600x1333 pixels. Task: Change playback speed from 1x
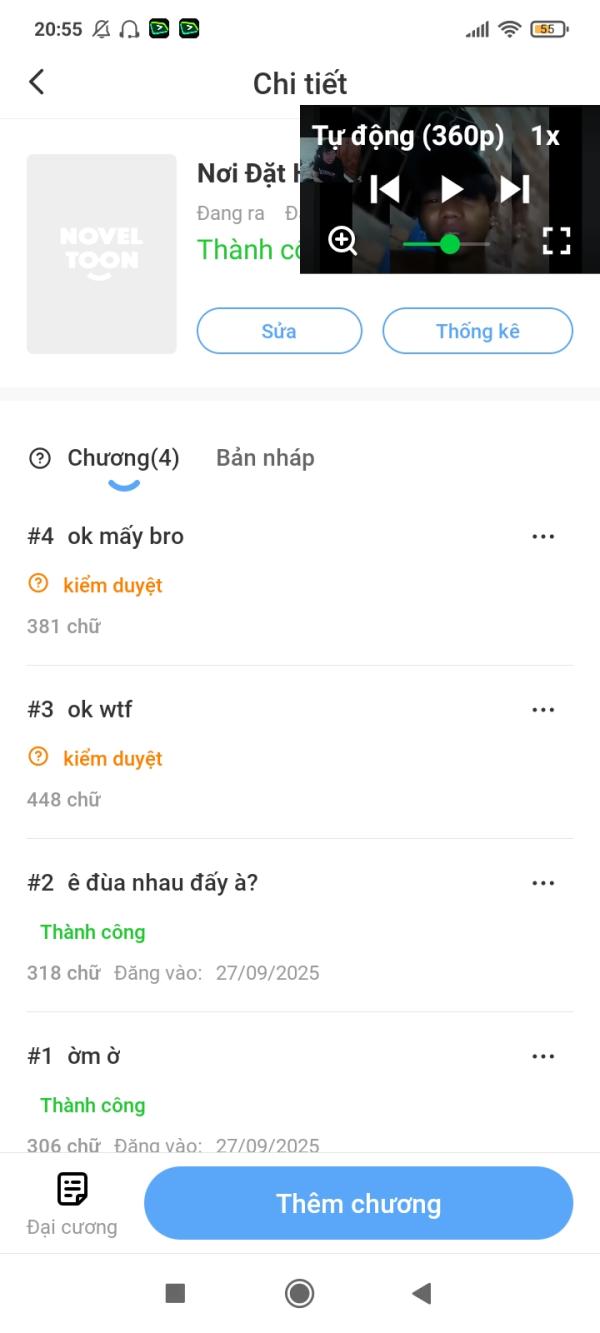(545, 136)
